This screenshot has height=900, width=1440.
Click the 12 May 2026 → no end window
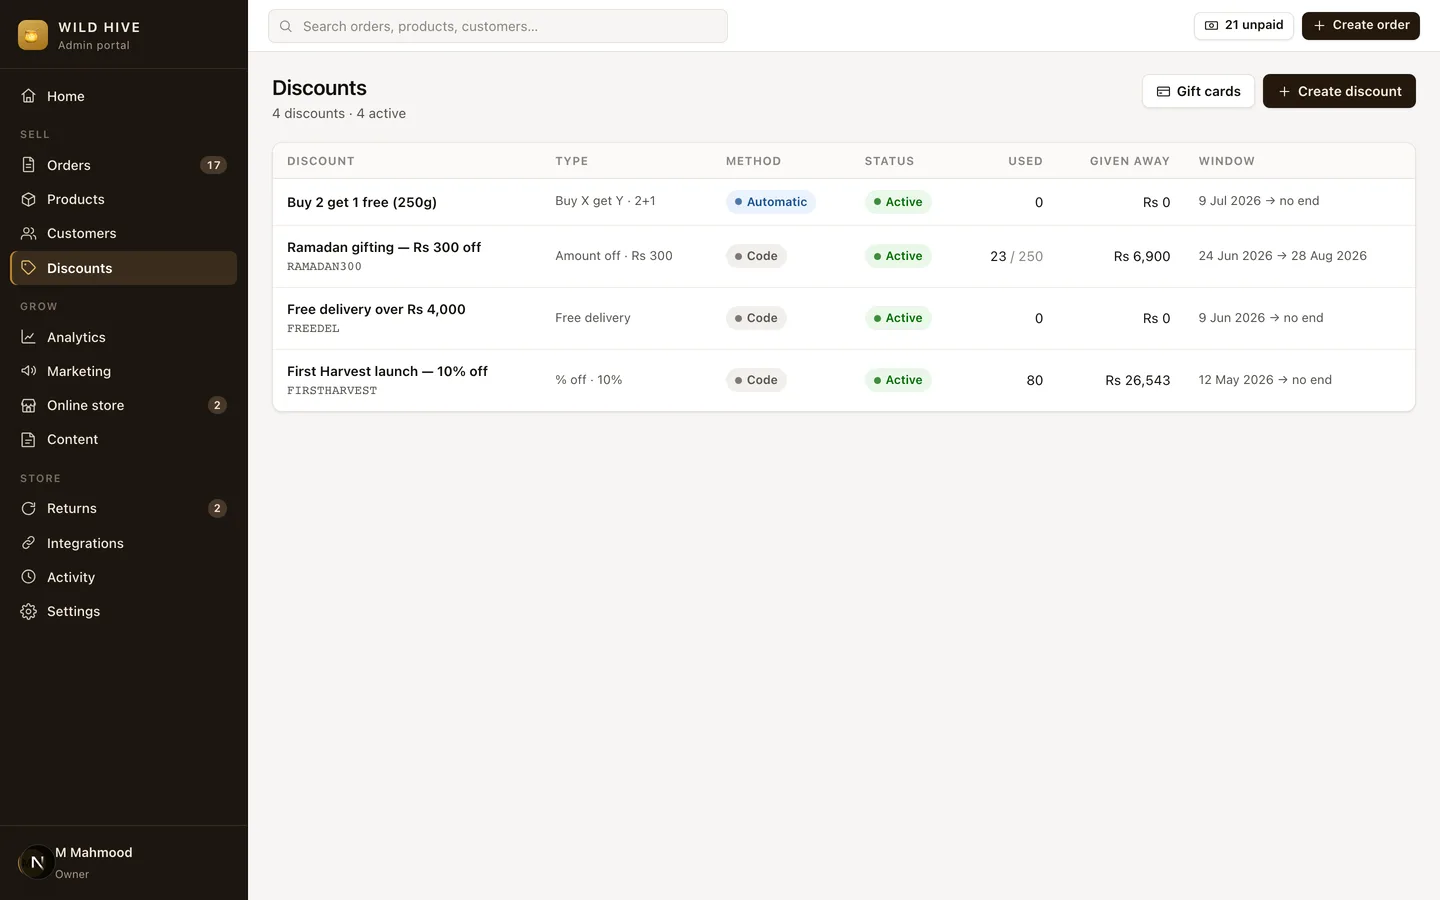tap(1265, 380)
